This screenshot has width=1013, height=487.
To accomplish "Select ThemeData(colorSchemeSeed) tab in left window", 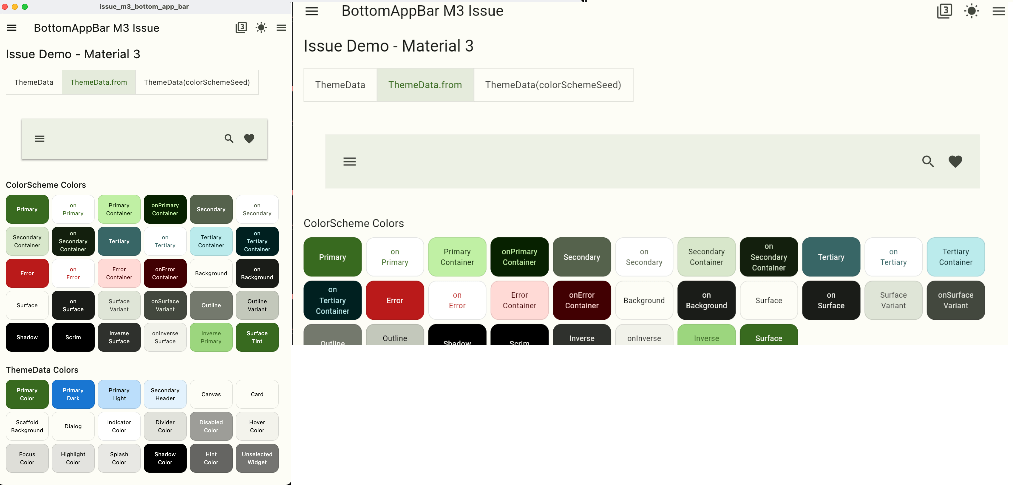I will [x=197, y=82].
